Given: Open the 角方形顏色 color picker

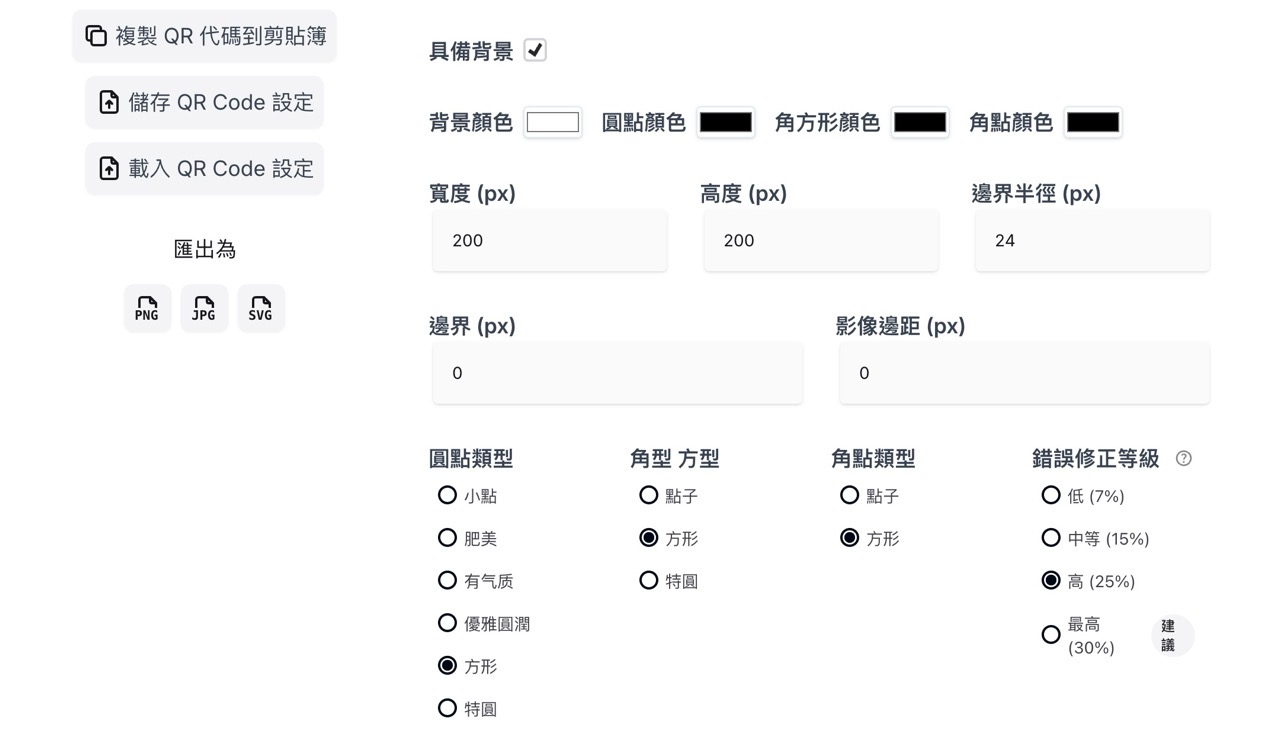Looking at the screenshot, I should coord(920,122).
